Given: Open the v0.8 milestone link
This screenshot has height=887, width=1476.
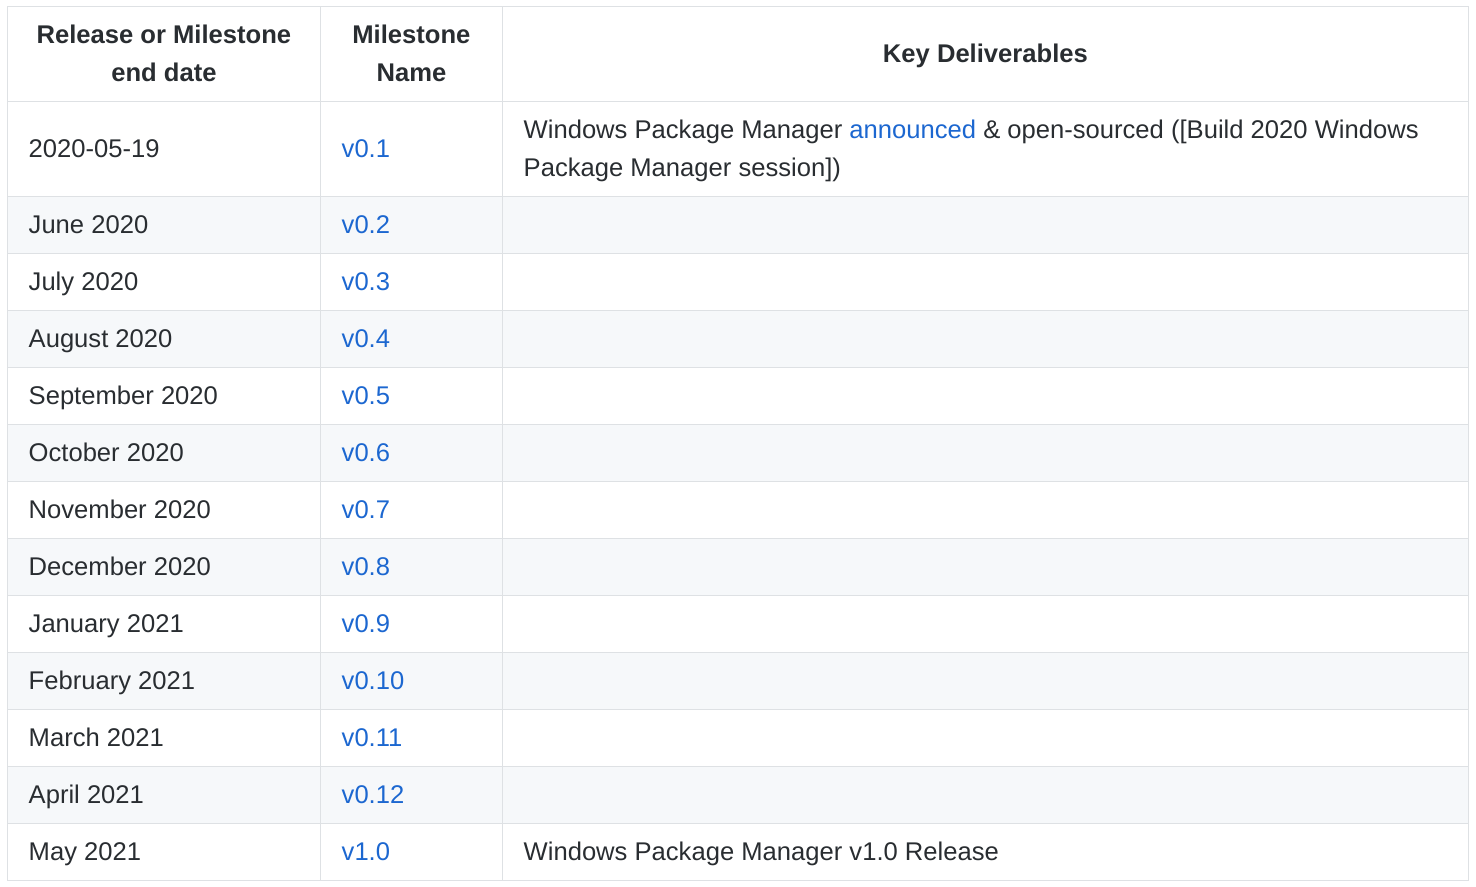Looking at the screenshot, I should tap(365, 567).
